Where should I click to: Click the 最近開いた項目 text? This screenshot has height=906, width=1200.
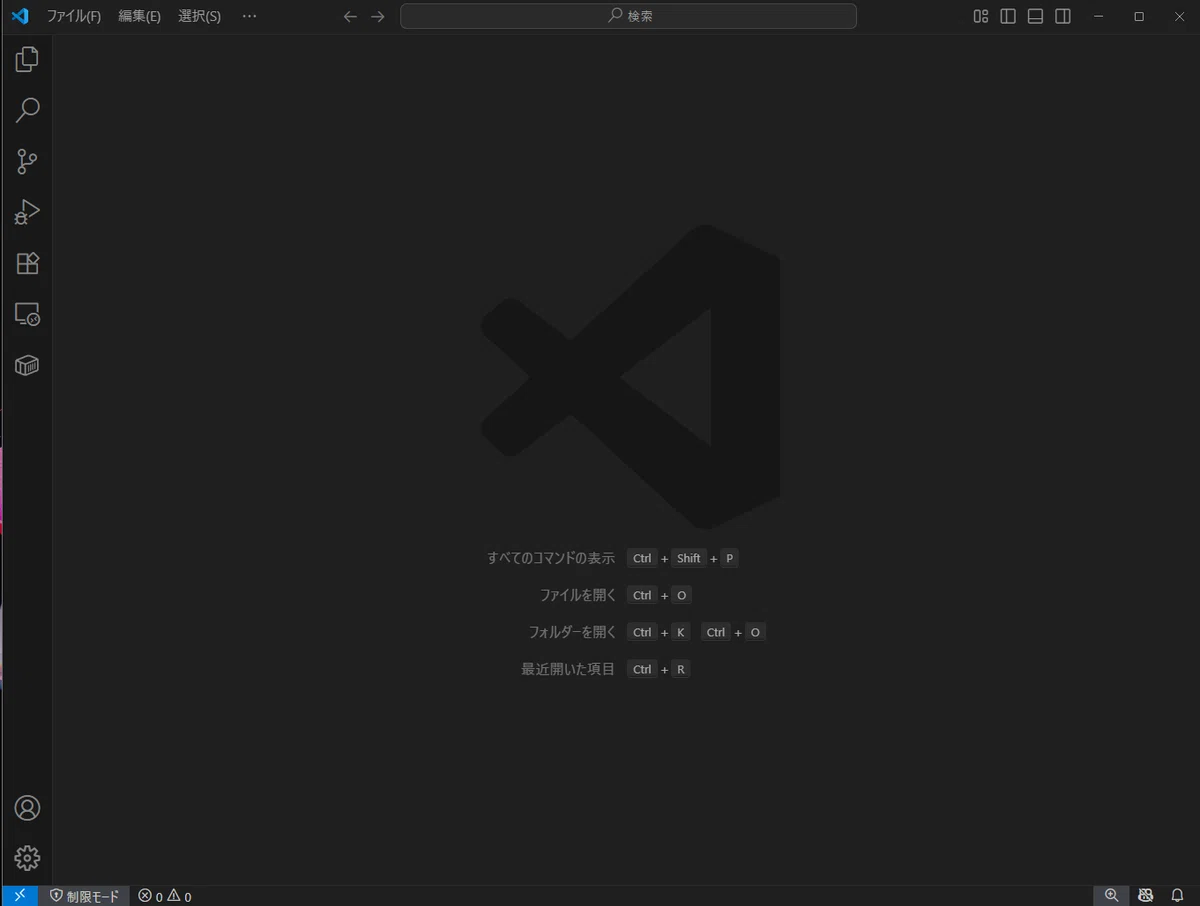(568, 669)
